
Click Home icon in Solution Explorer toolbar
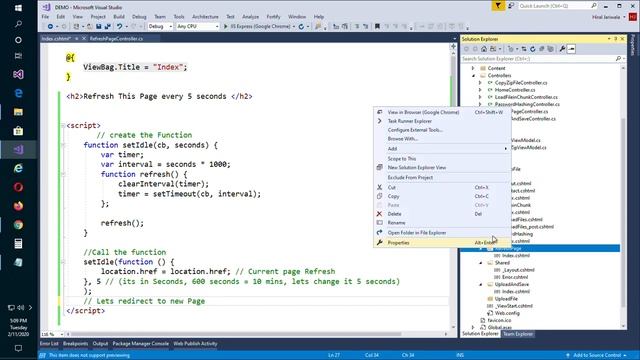coord(484,49)
